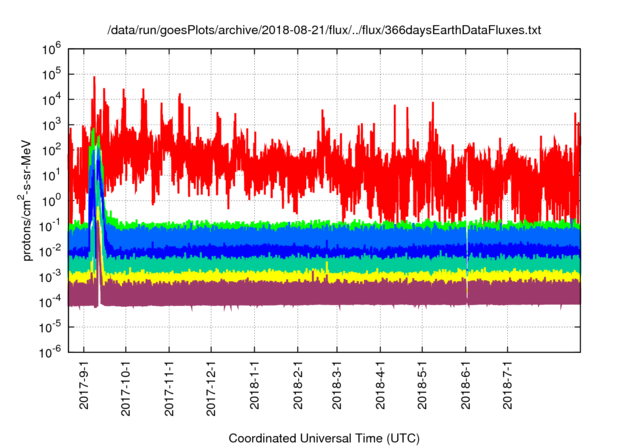Click the 10^0 y-axis tick label
This screenshot has width=640, height=448.
(51, 201)
